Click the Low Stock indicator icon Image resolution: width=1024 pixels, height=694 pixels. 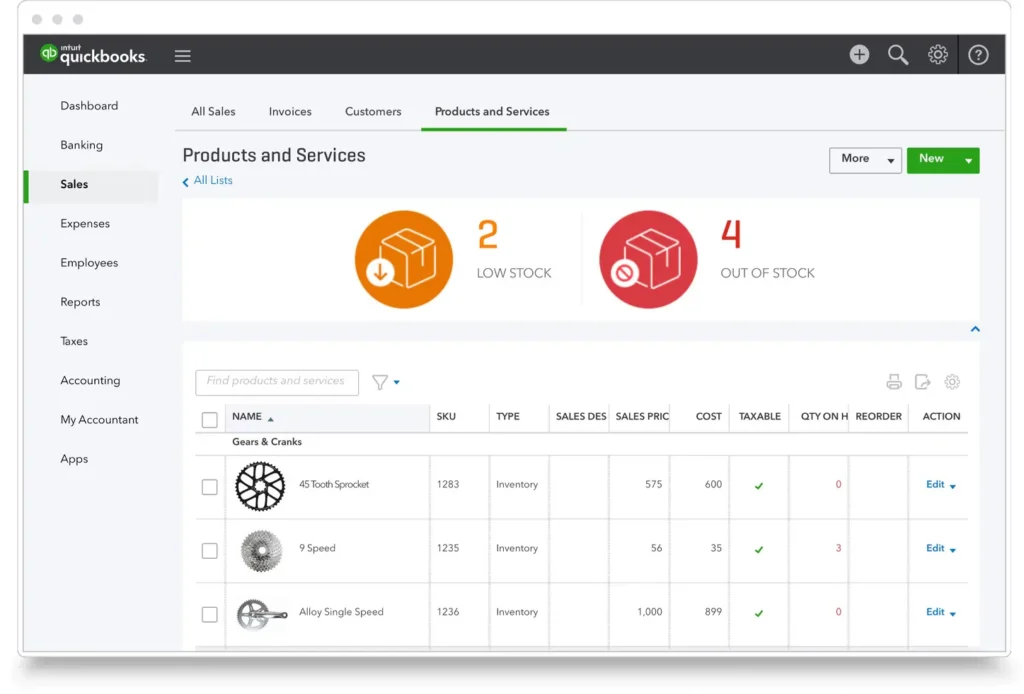403,258
